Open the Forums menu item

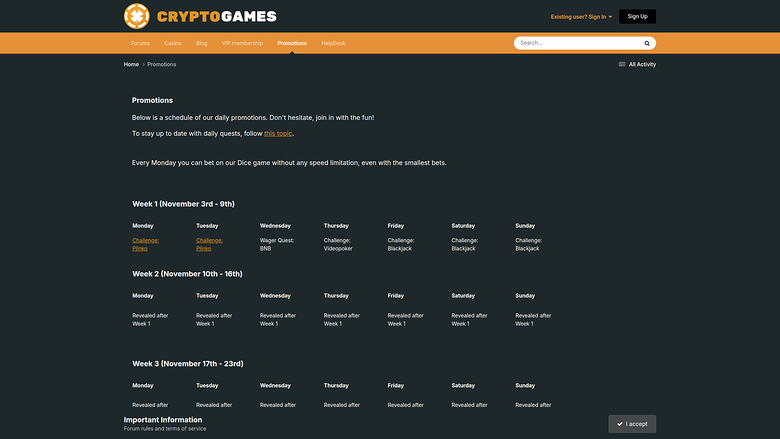140,43
